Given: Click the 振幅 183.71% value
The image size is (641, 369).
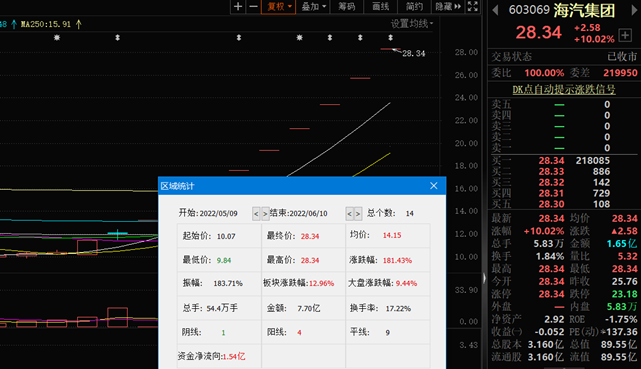Looking at the screenshot, I should pyautogui.click(x=228, y=283).
